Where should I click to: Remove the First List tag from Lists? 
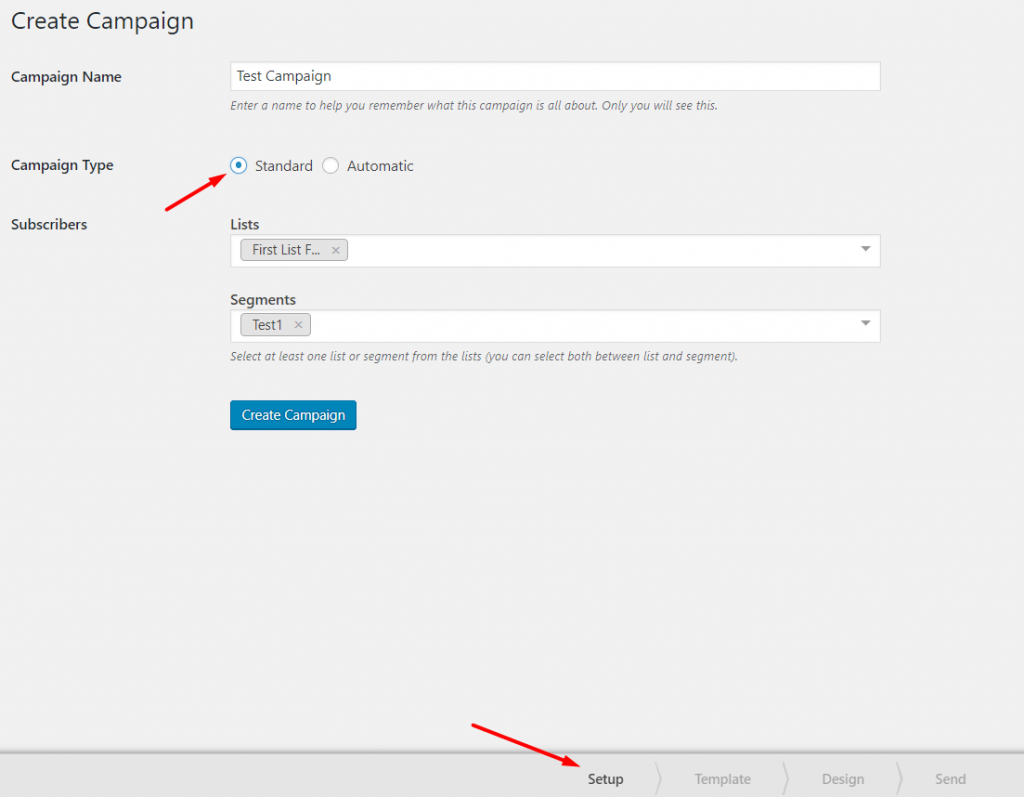click(x=336, y=250)
